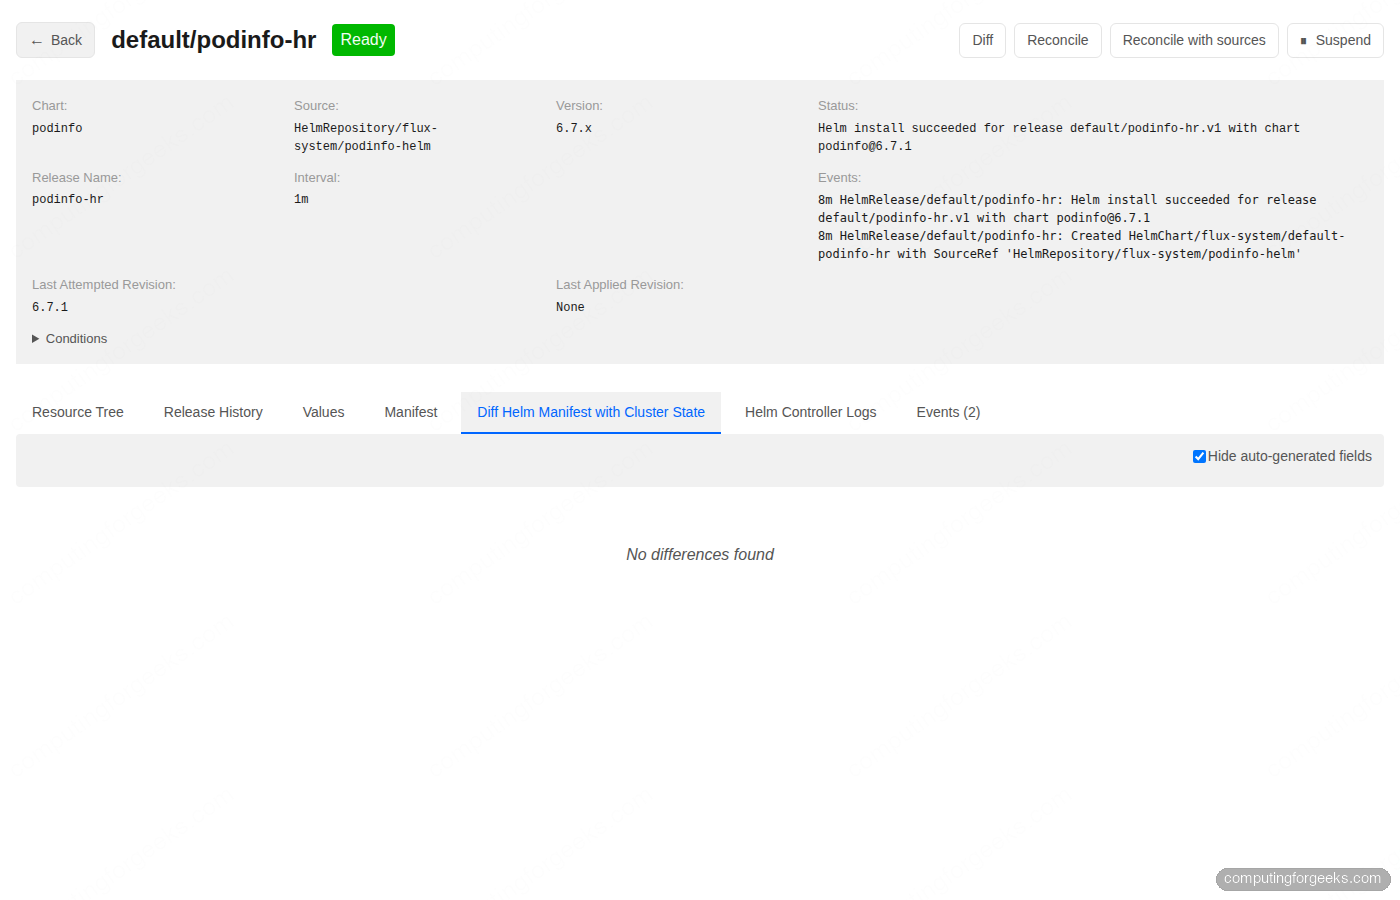Image resolution: width=1400 pixels, height=900 pixels.
Task: Select source HelmRepository/flux-system/podinfo-helm text
Action: (365, 137)
